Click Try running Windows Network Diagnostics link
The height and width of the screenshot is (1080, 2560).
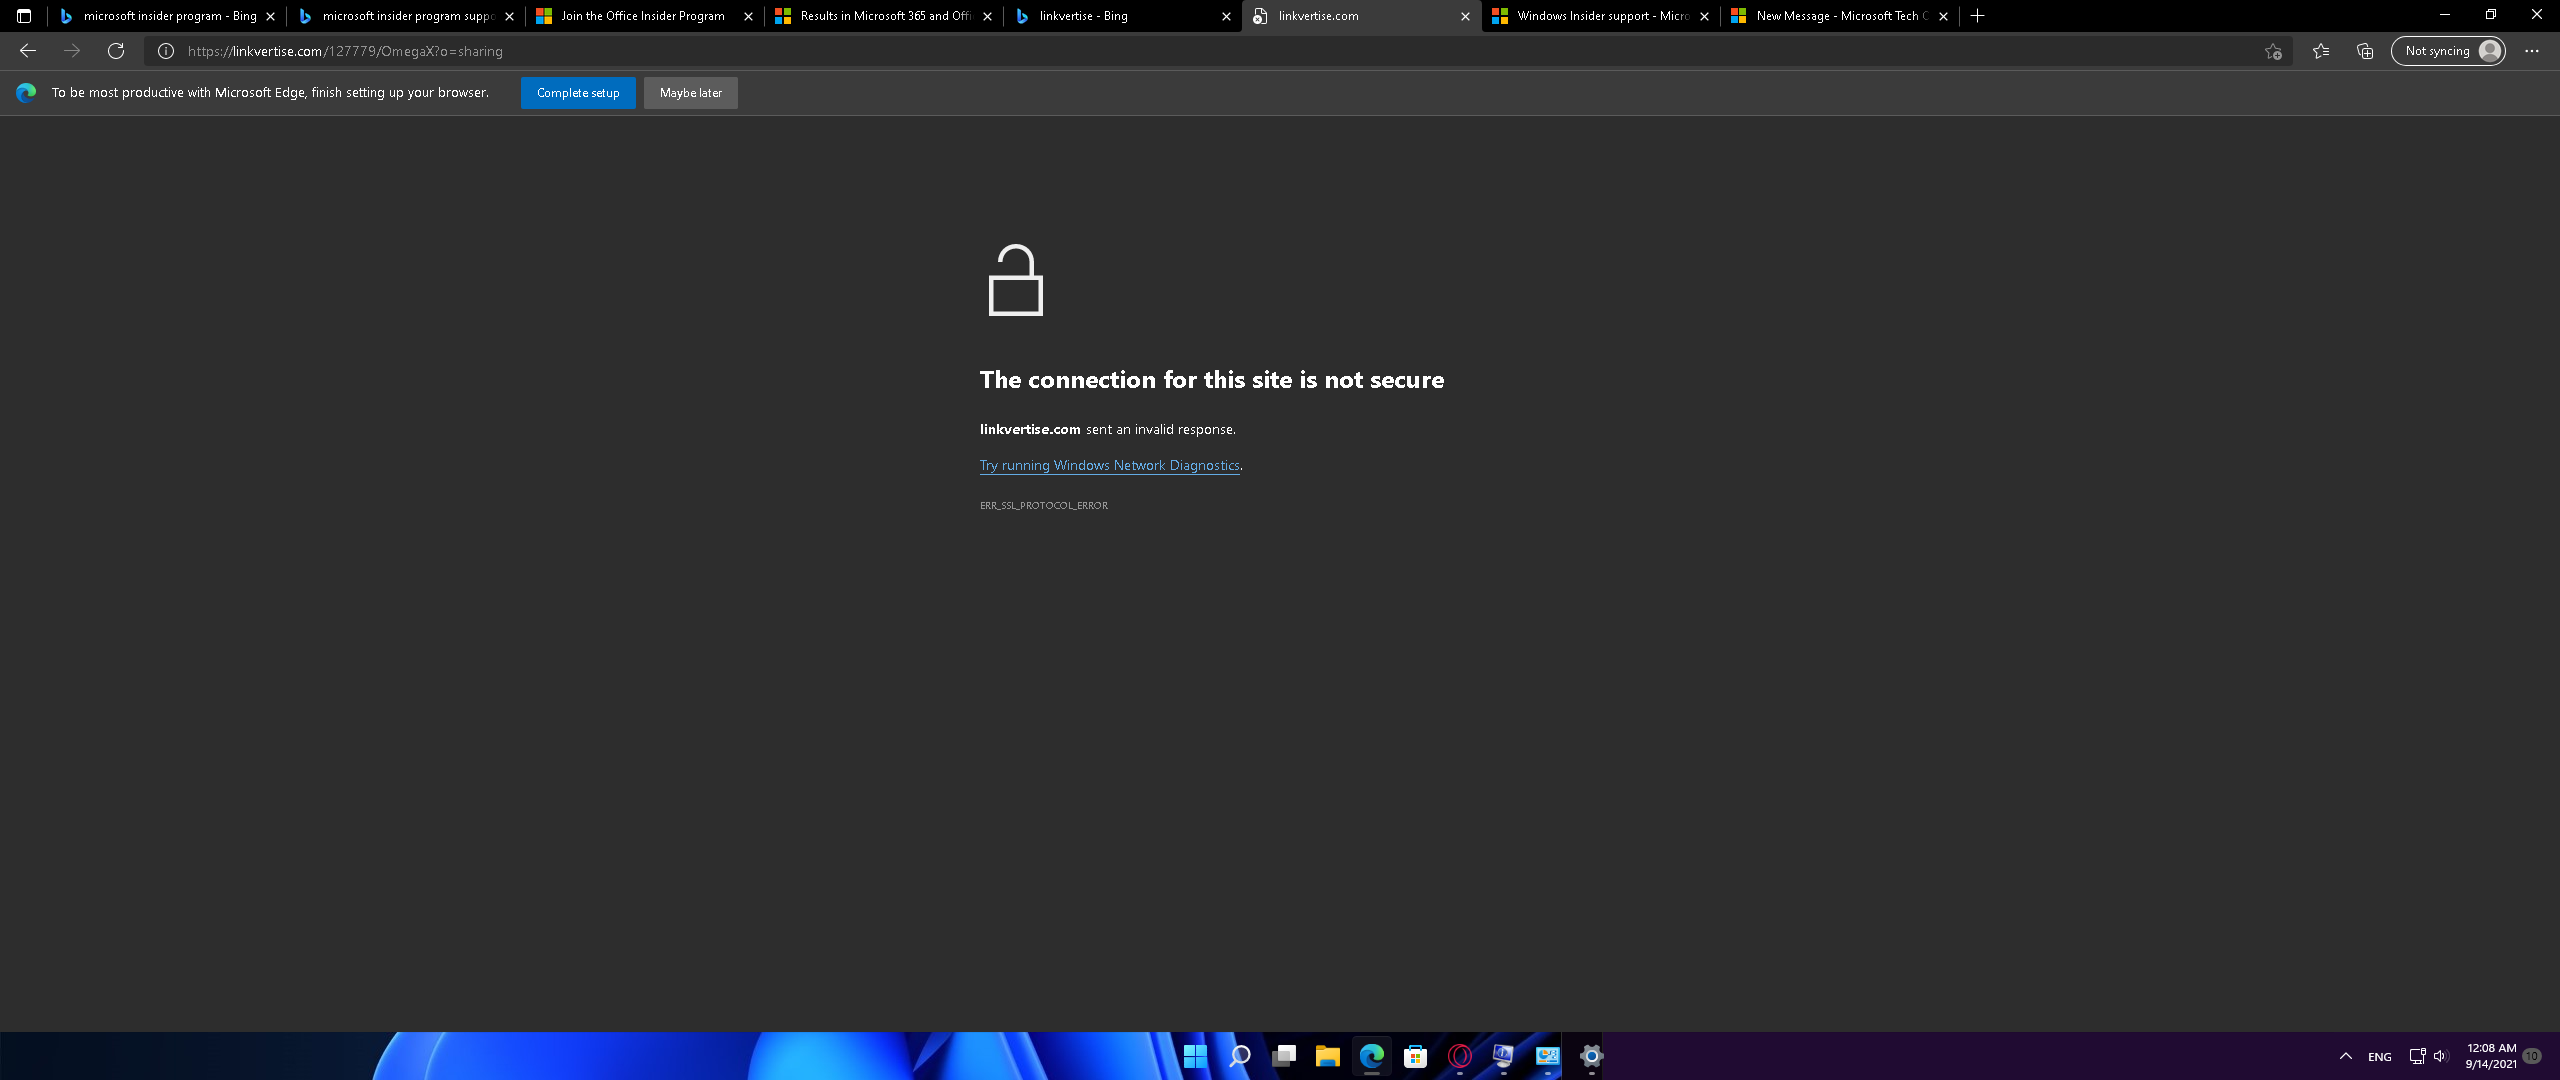pos(1109,466)
